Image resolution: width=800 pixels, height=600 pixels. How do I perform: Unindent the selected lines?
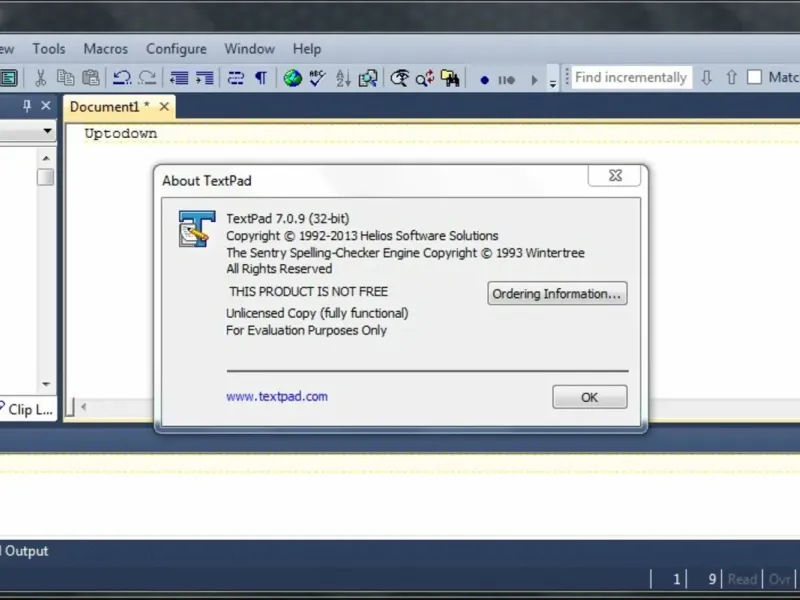tap(179, 78)
